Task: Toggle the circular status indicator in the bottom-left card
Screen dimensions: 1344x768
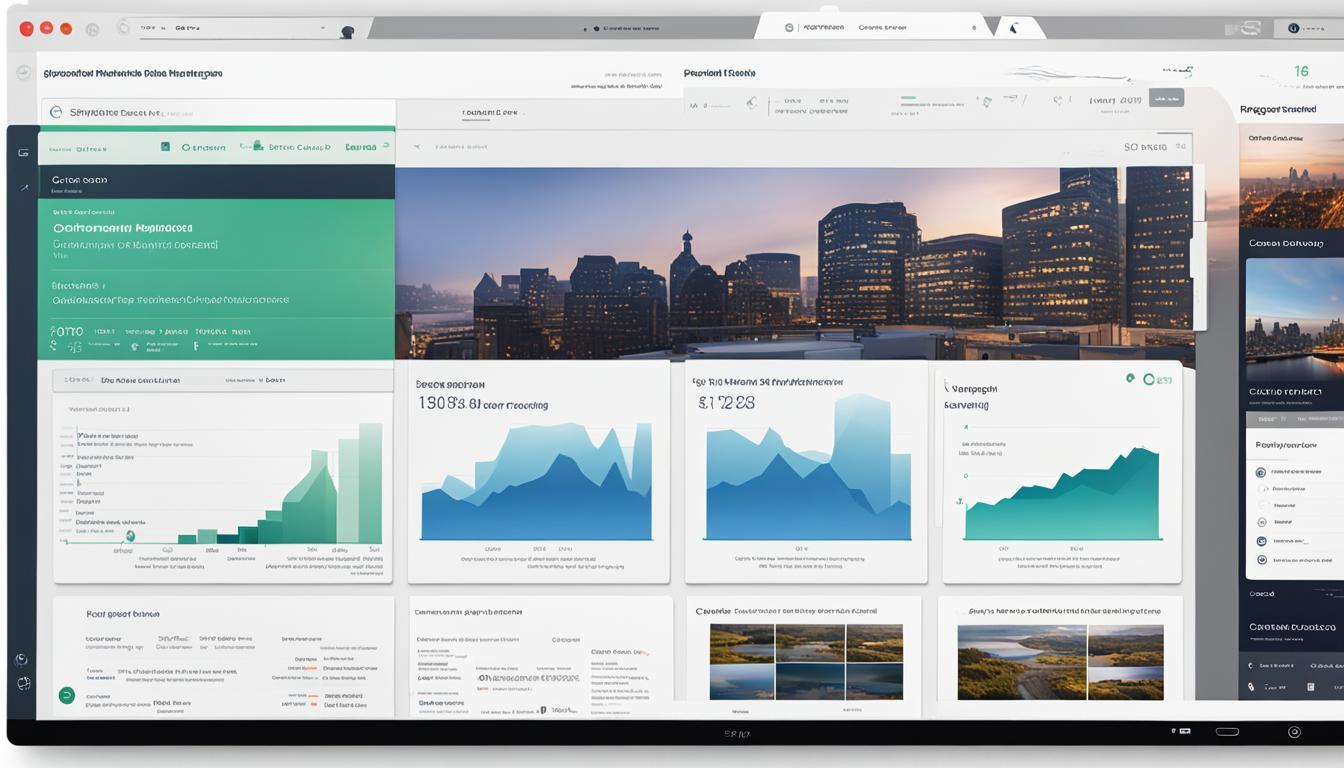Action: click(66, 694)
